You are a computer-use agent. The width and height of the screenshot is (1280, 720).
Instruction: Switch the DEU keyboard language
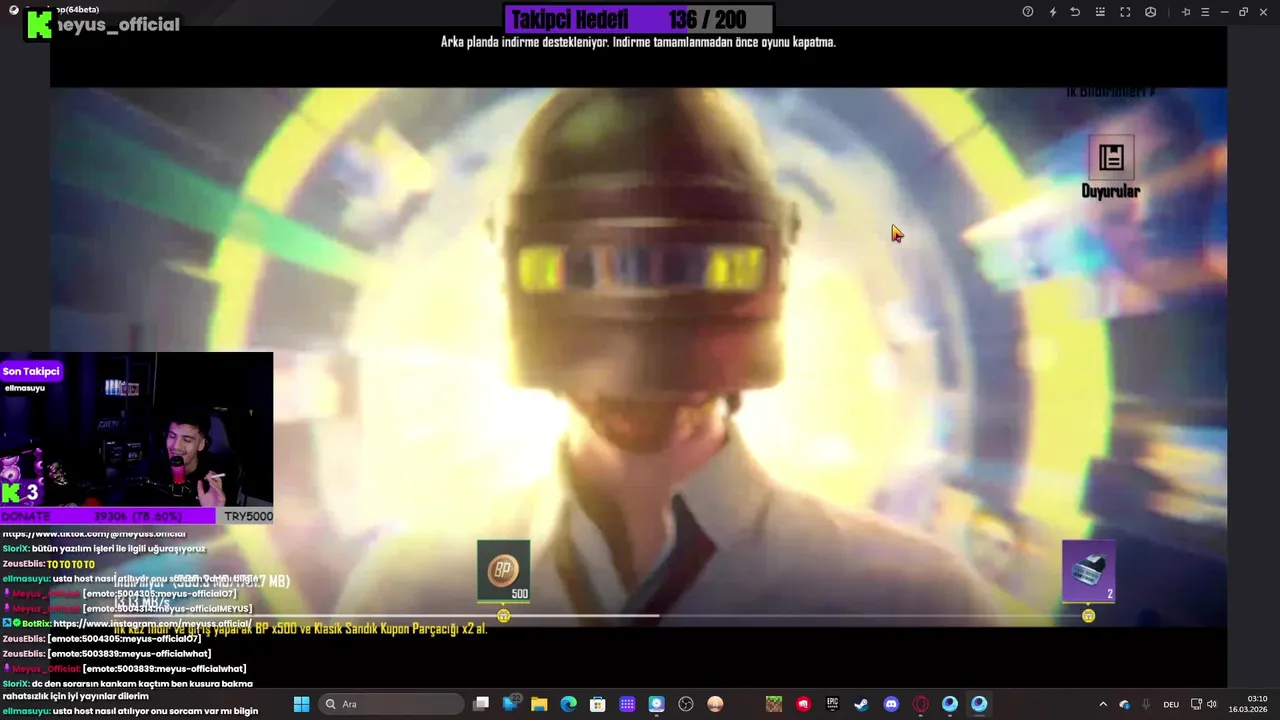click(1171, 704)
